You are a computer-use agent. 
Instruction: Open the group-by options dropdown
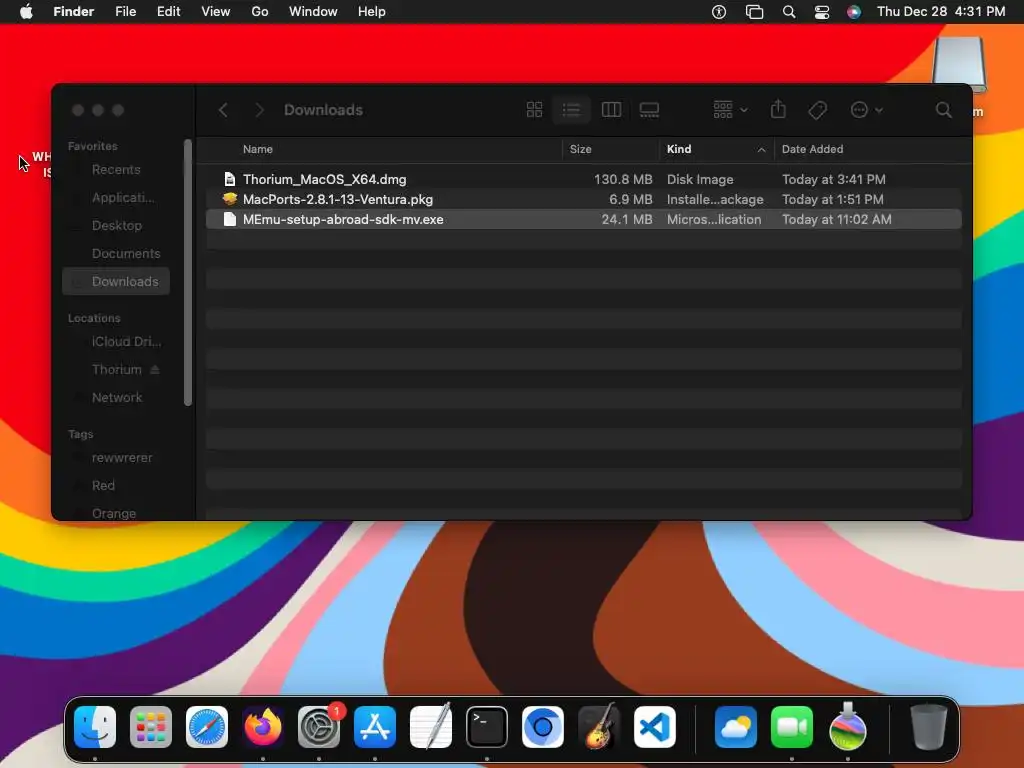pos(730,110)
